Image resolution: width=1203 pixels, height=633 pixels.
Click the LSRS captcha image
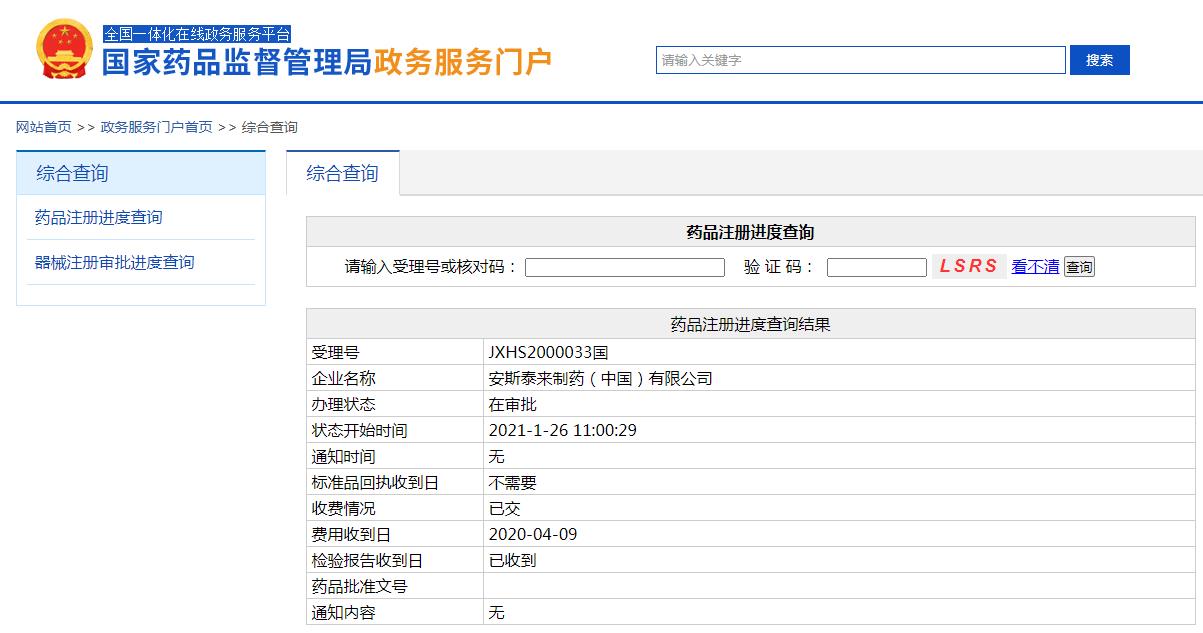[x=968, y=266]
